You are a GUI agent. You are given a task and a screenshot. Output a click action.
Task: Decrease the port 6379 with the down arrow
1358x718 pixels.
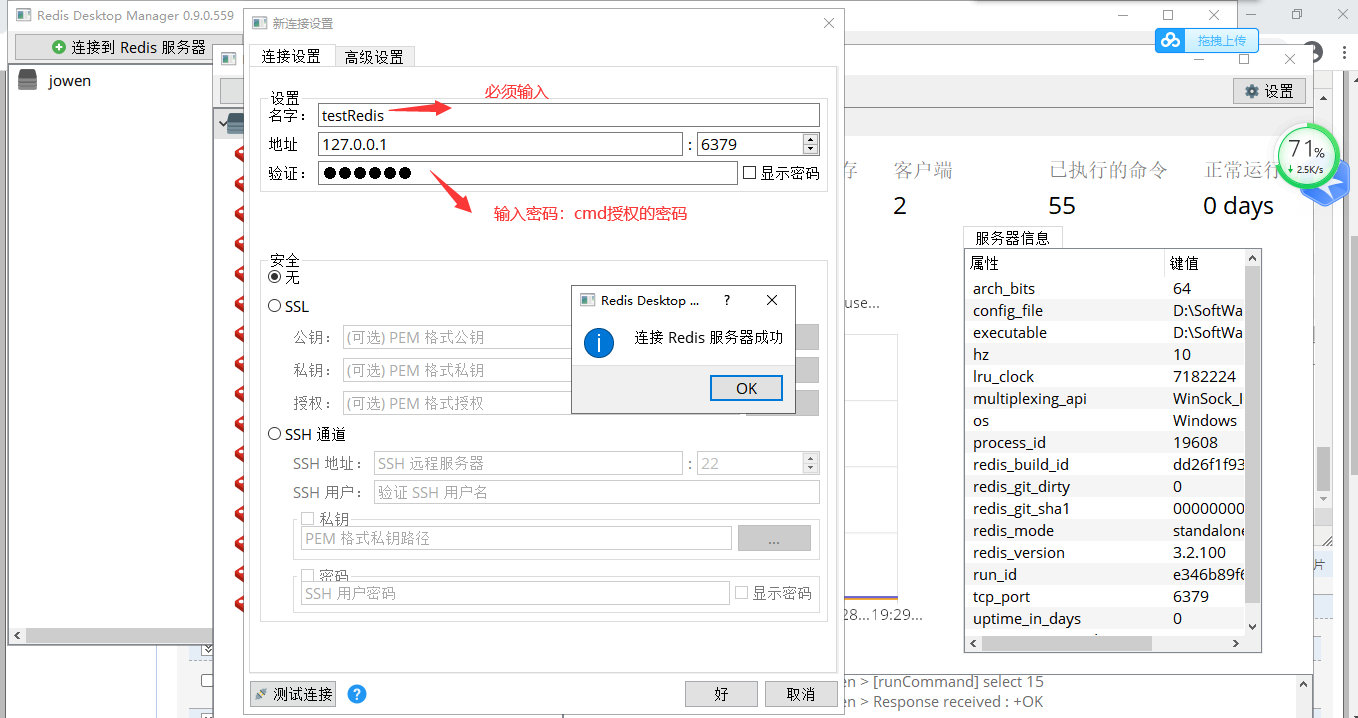pyautogui.click(x=811, y=150)
